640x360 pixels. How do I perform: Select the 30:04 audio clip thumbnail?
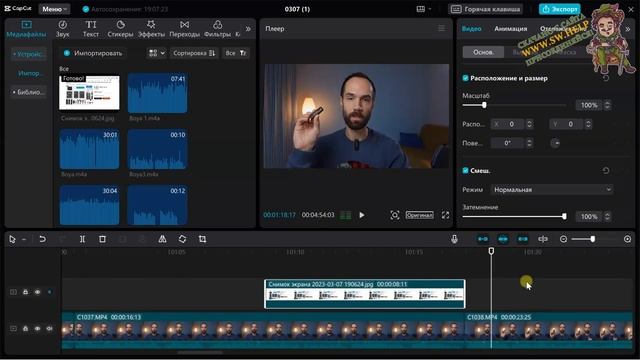click(89, 205)
